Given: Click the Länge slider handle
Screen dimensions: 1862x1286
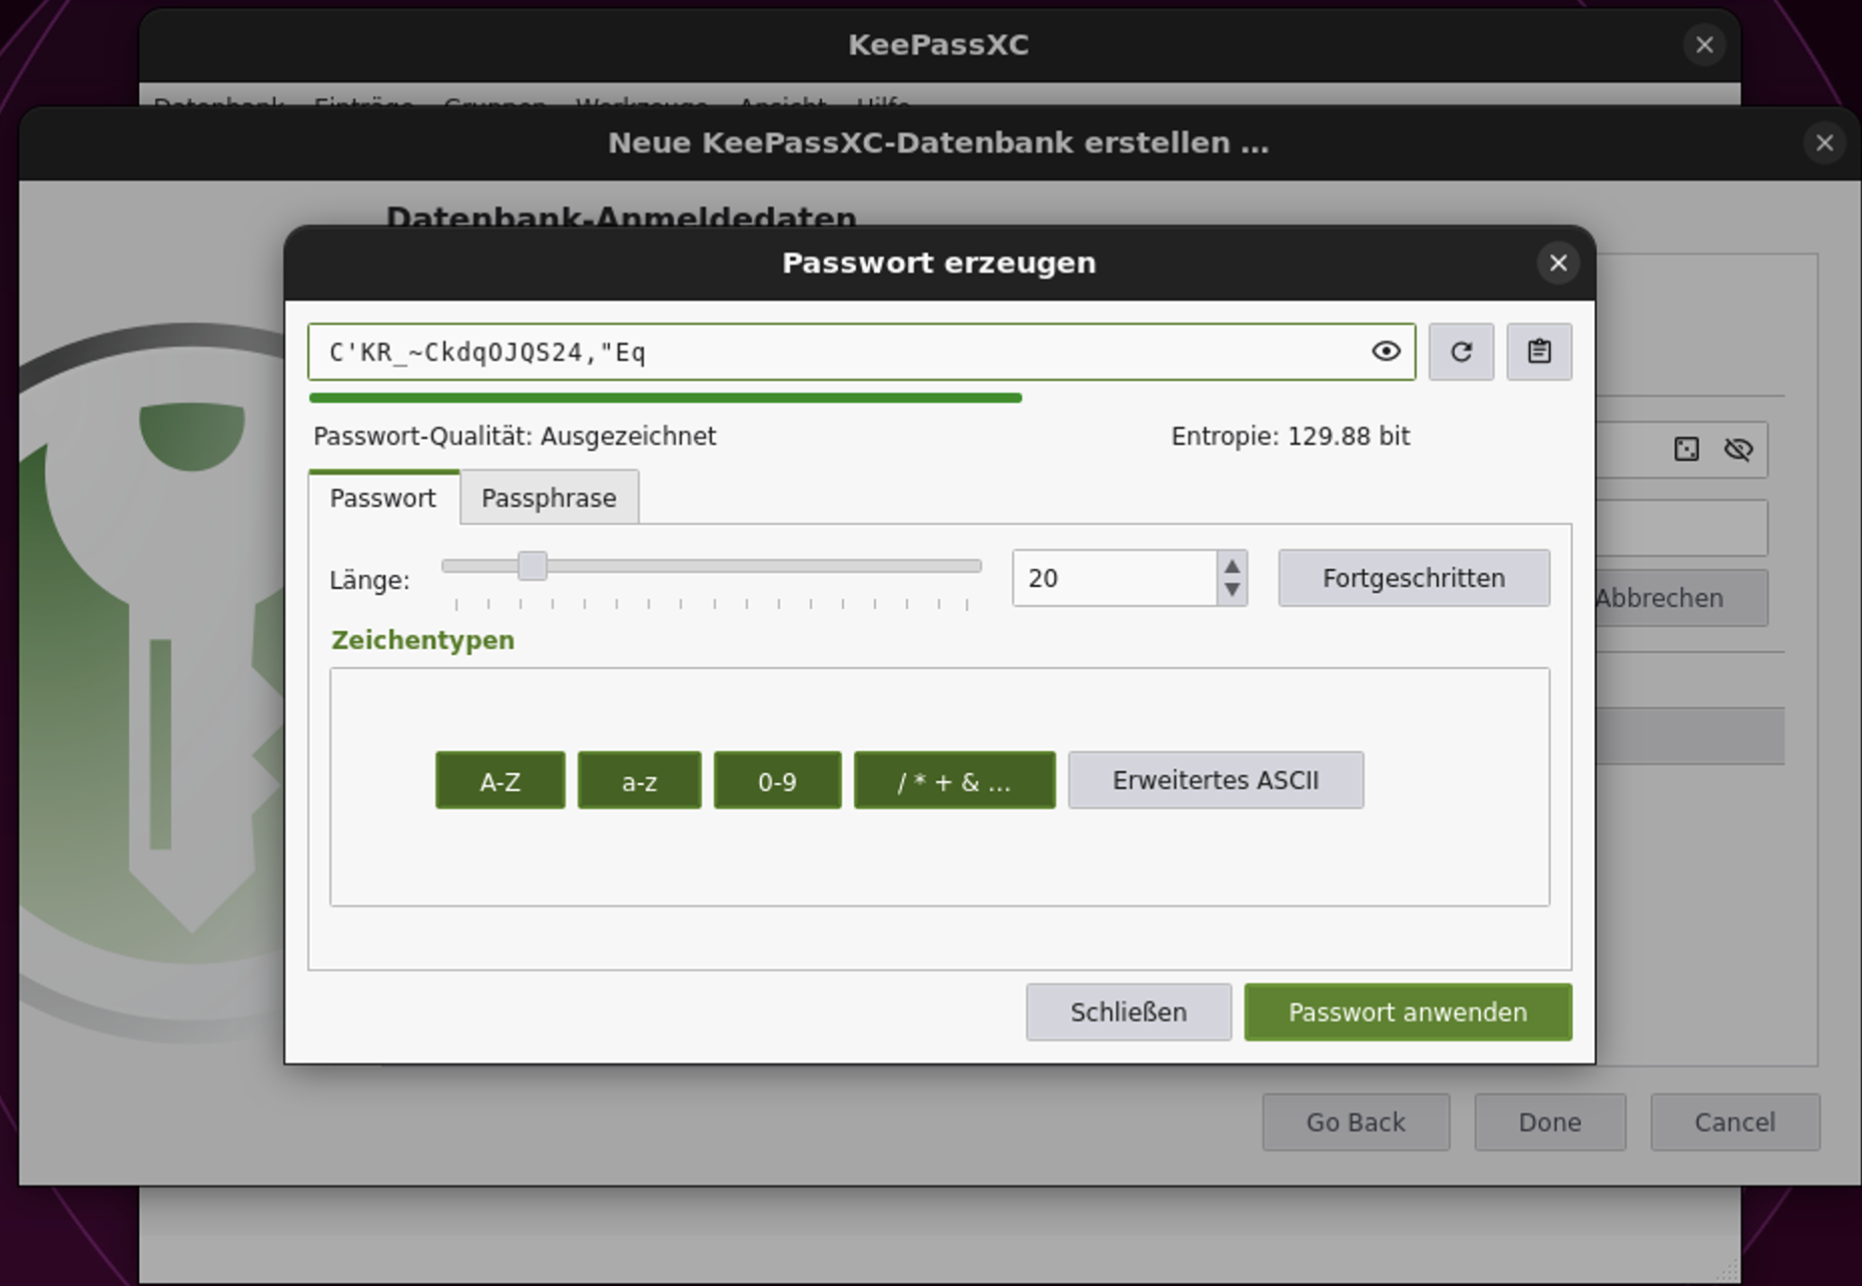Looking at the screenshot, I should pos(532,566).
